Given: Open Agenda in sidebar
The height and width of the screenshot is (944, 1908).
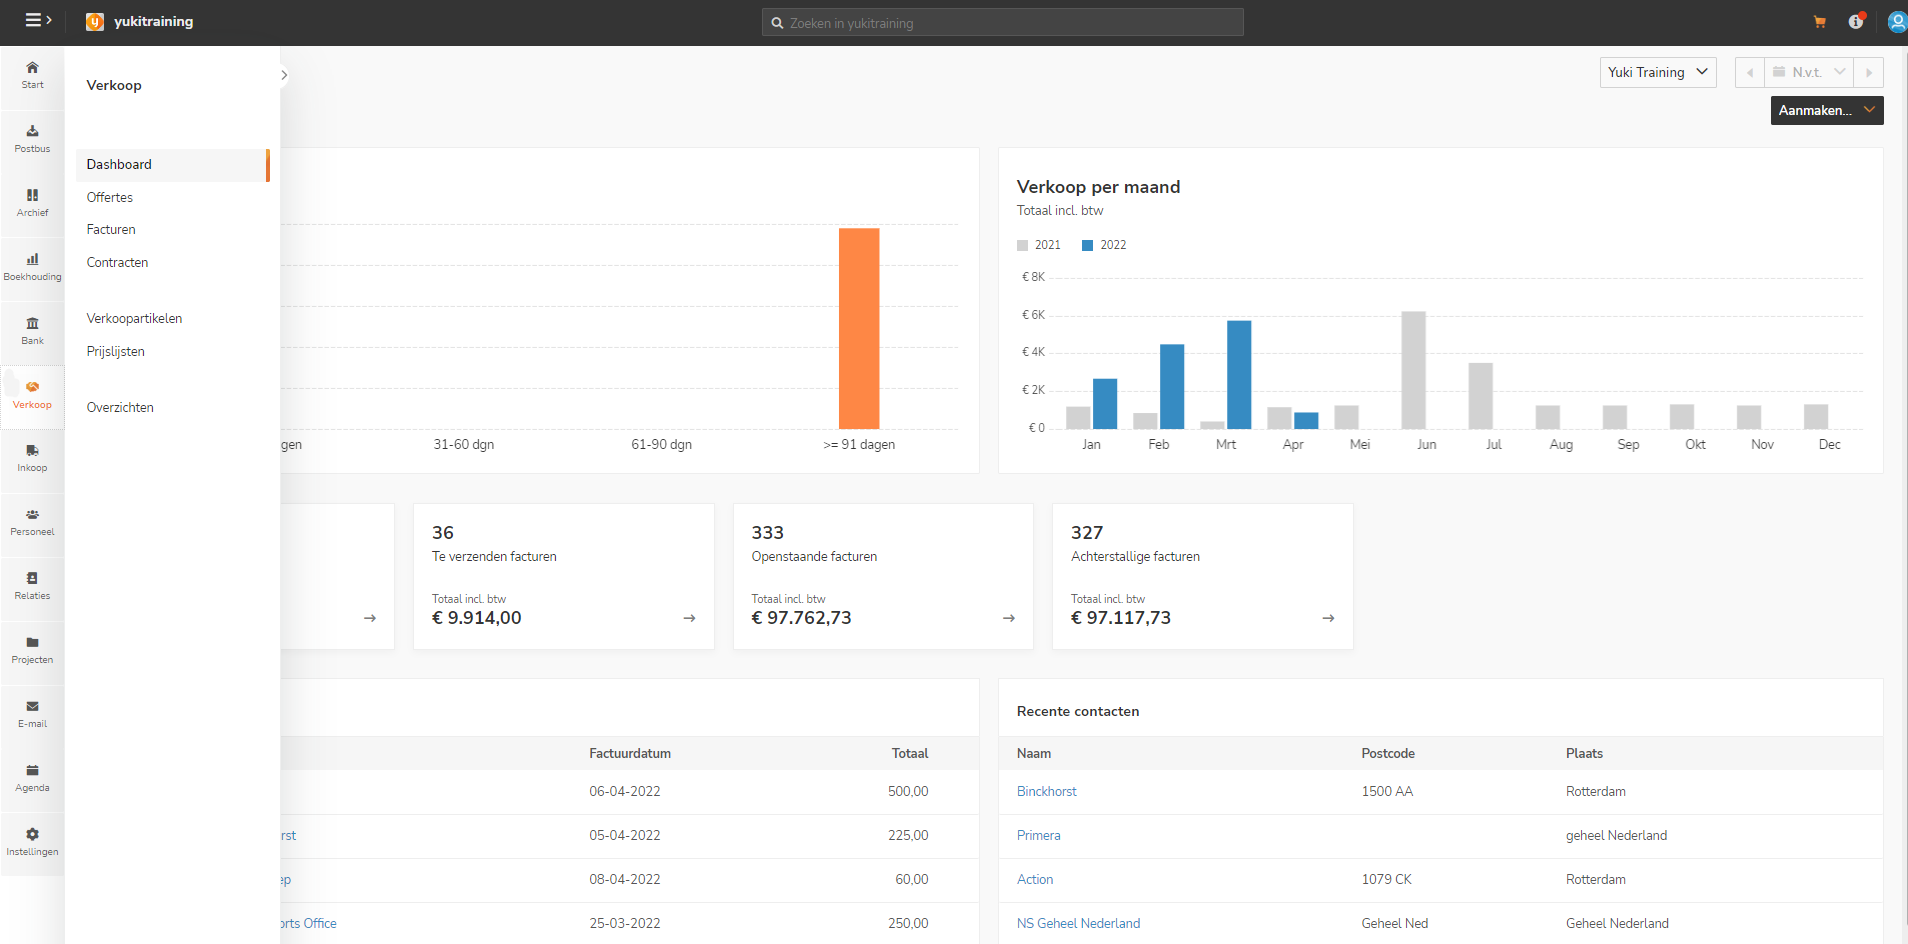Looking at the screenshot, I should pyautogui.click(x=32, y=778).
